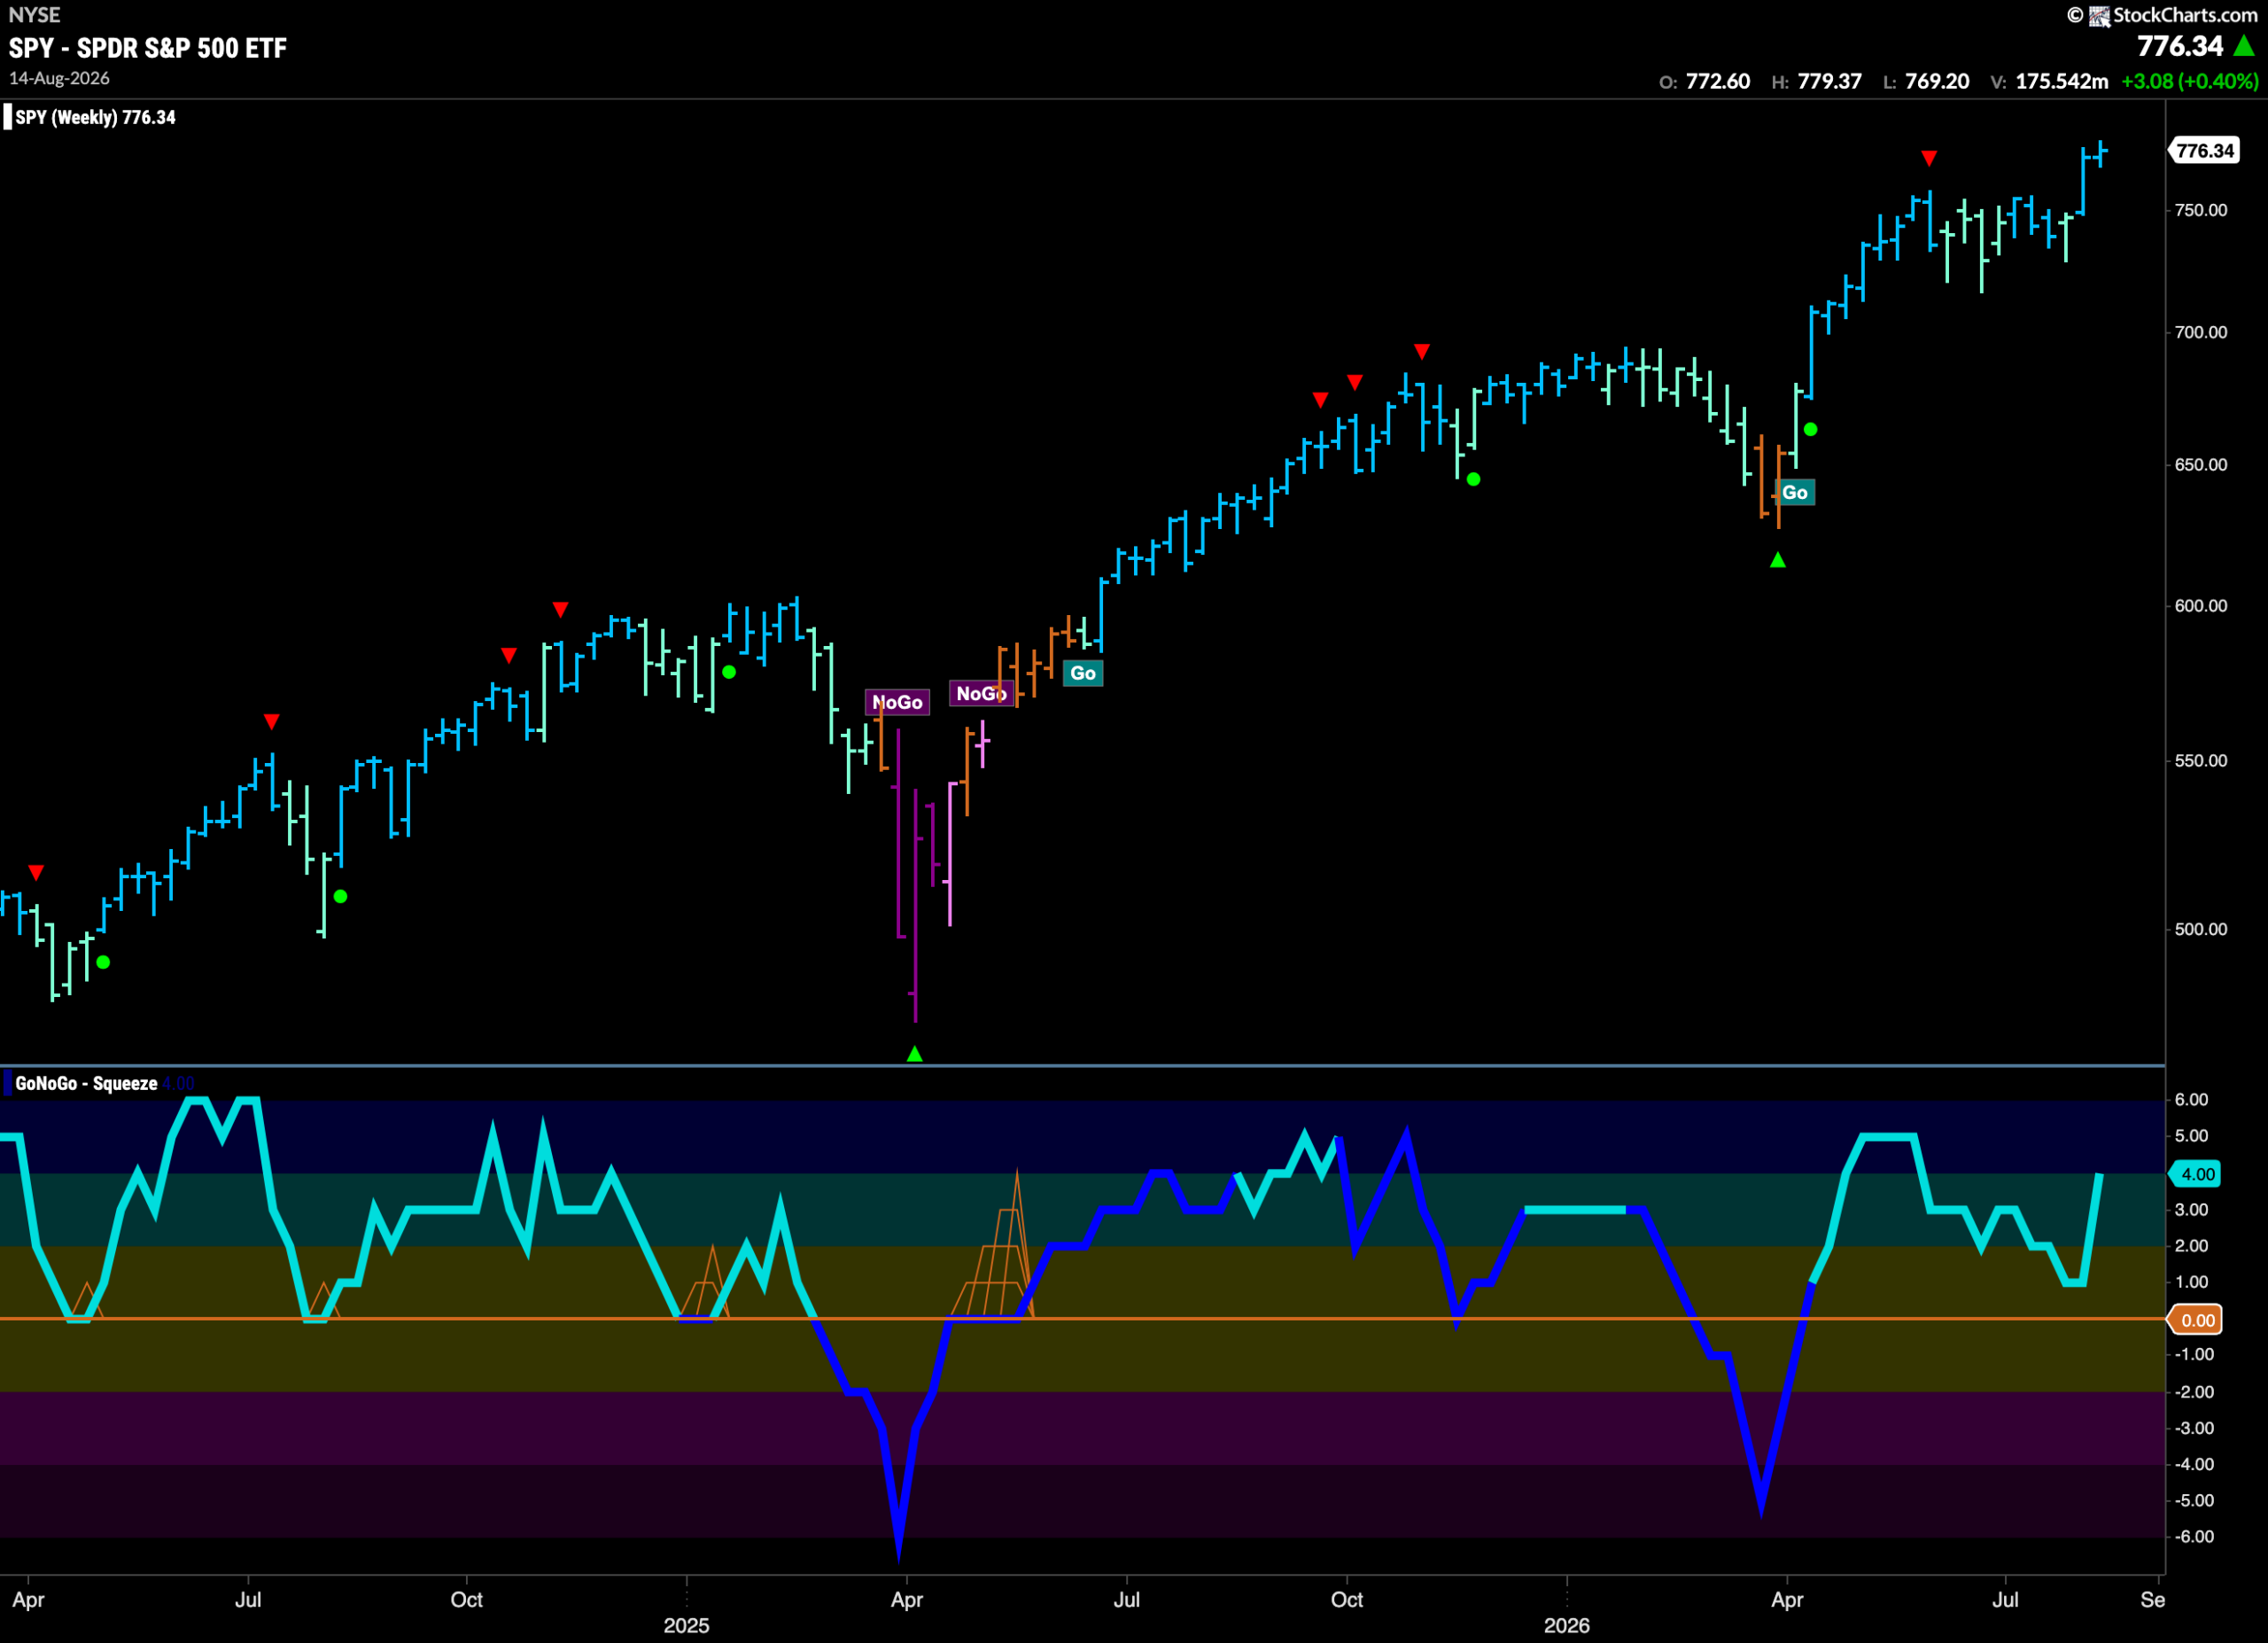This screenshot has width=2268, height=1643.
Task: Click the green dot below the August 2024 low
Action: [x=340, y=896]
